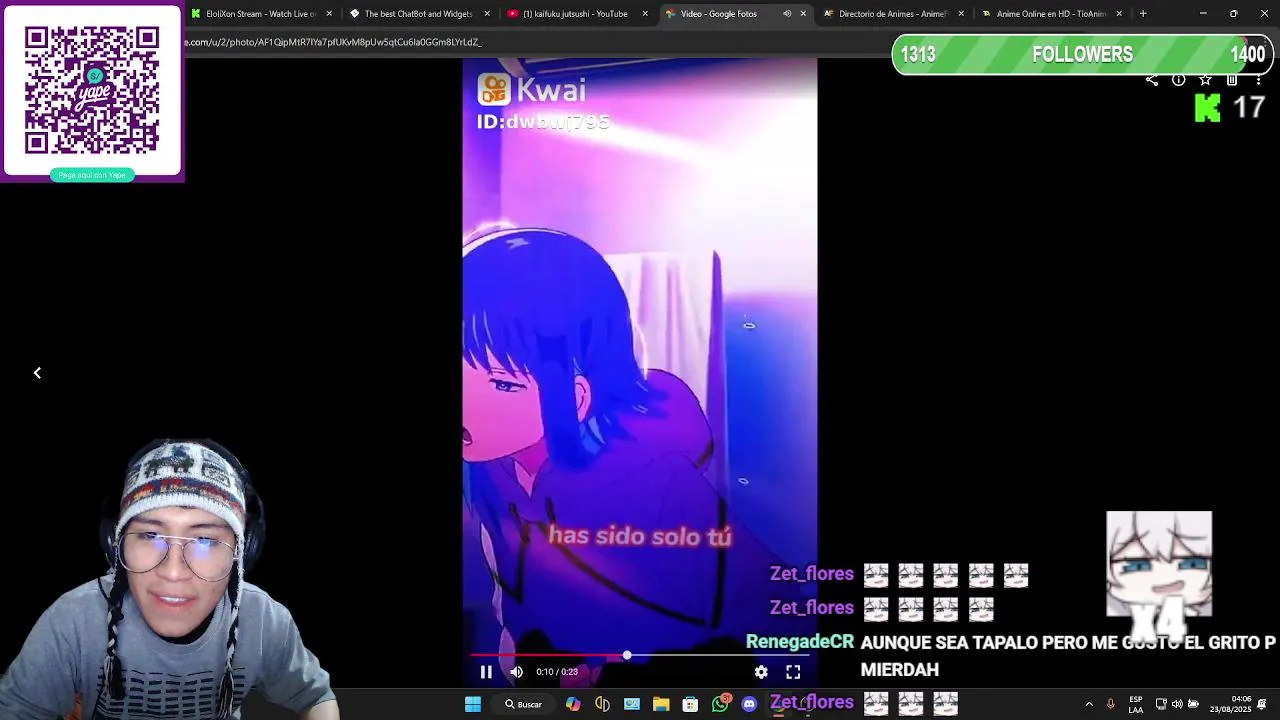The width and height of the screenshot is (1280, 720).
Task: Open the Windows Start menu
Action: [473, 704]
